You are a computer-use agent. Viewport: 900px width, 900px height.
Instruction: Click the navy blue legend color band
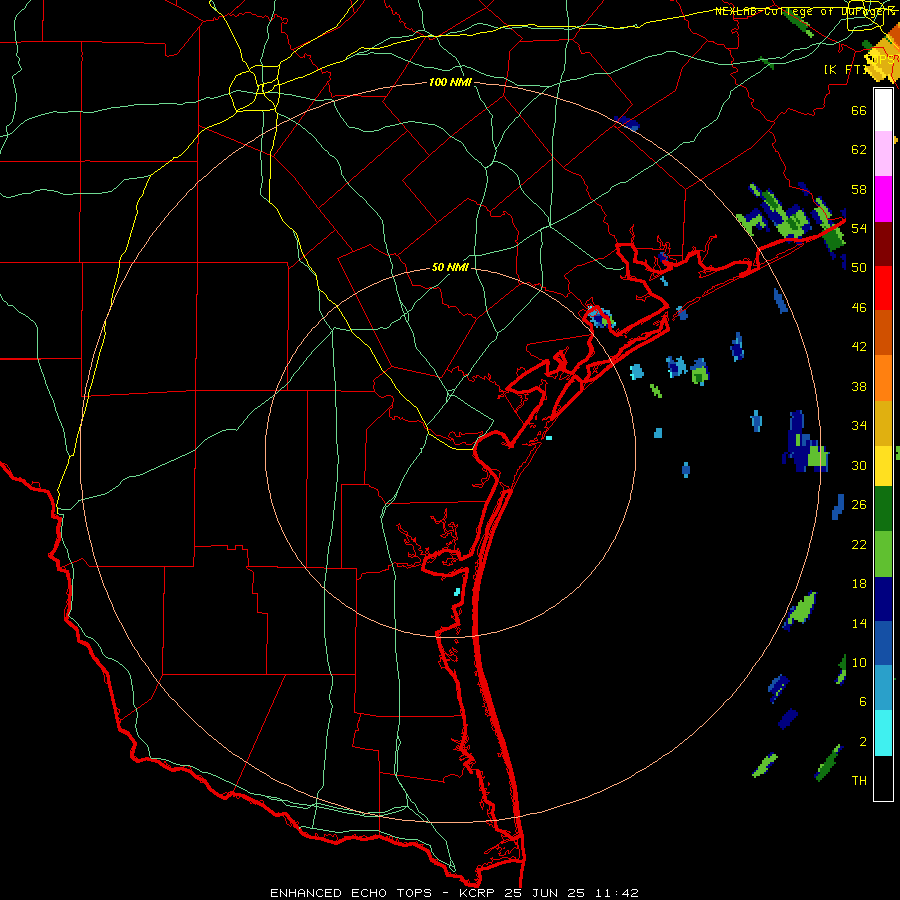pyautogui.click(x=883, y=599)
